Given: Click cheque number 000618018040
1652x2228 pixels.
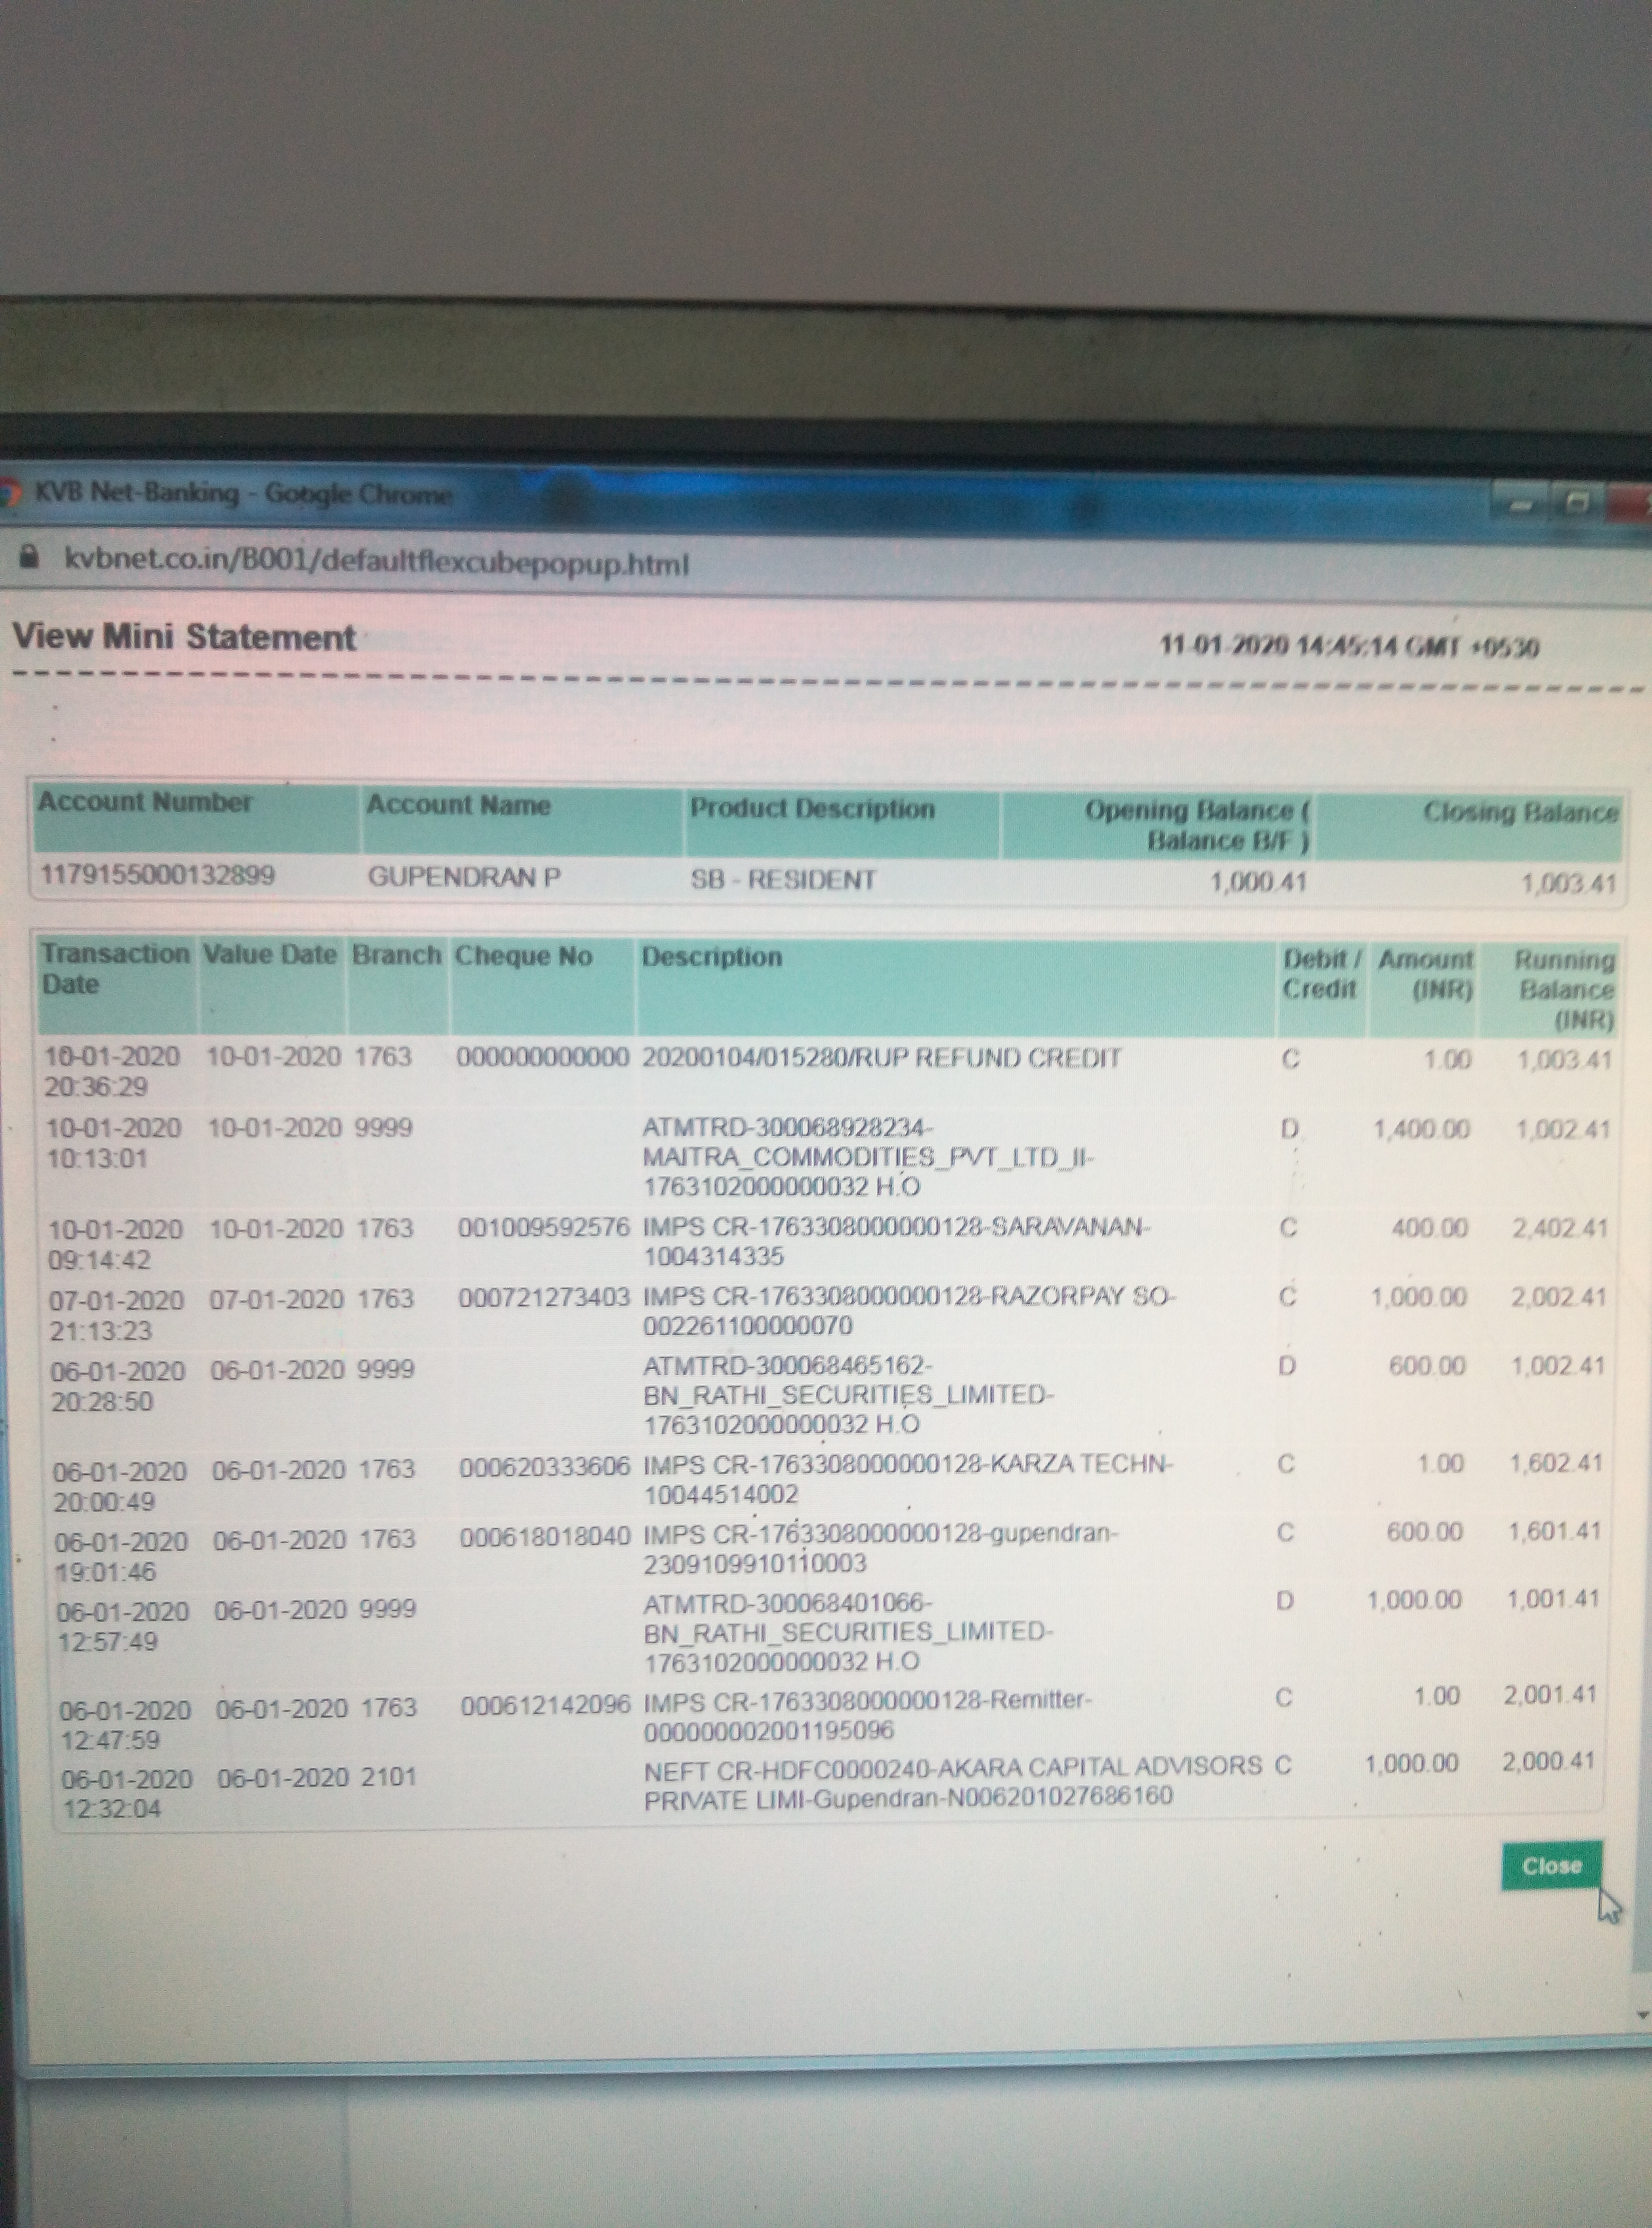Looking at the screenshot, I should pyautogui.click(x=545, y=1537).
